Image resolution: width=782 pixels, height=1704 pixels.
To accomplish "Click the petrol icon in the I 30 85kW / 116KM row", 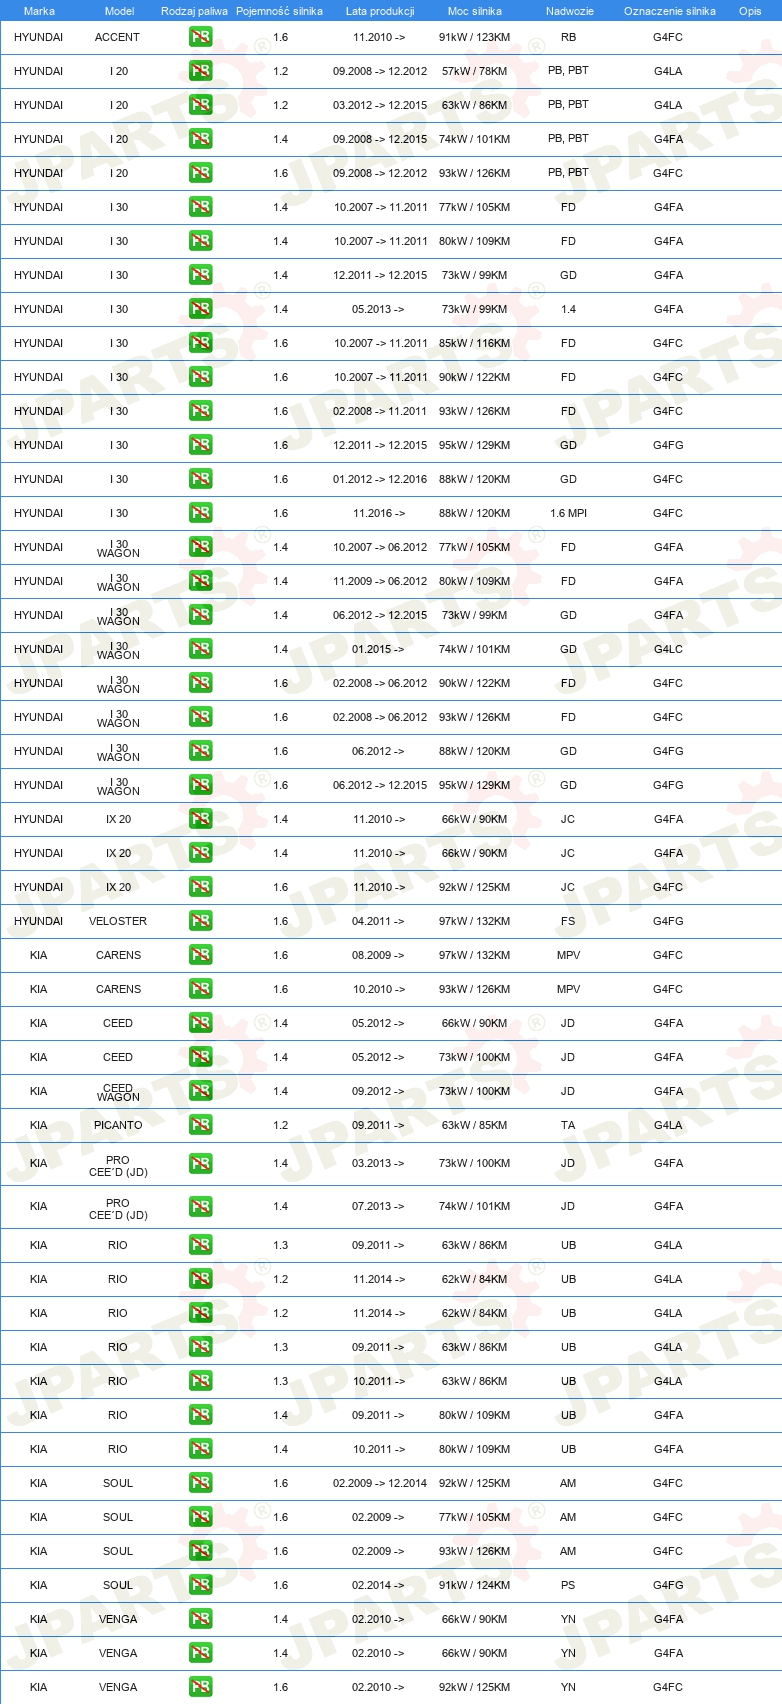I will (x=201, y=343).
